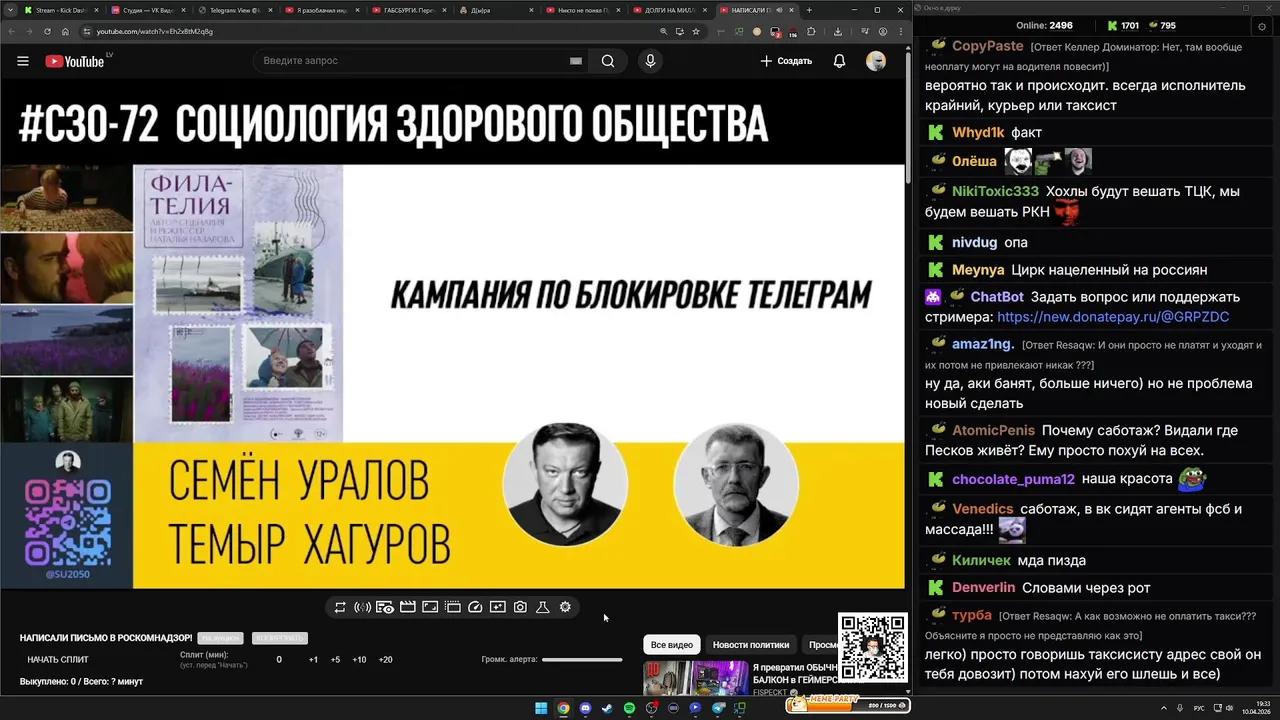Open the YouTube hamburger guide menu

(x=23, y=61)
